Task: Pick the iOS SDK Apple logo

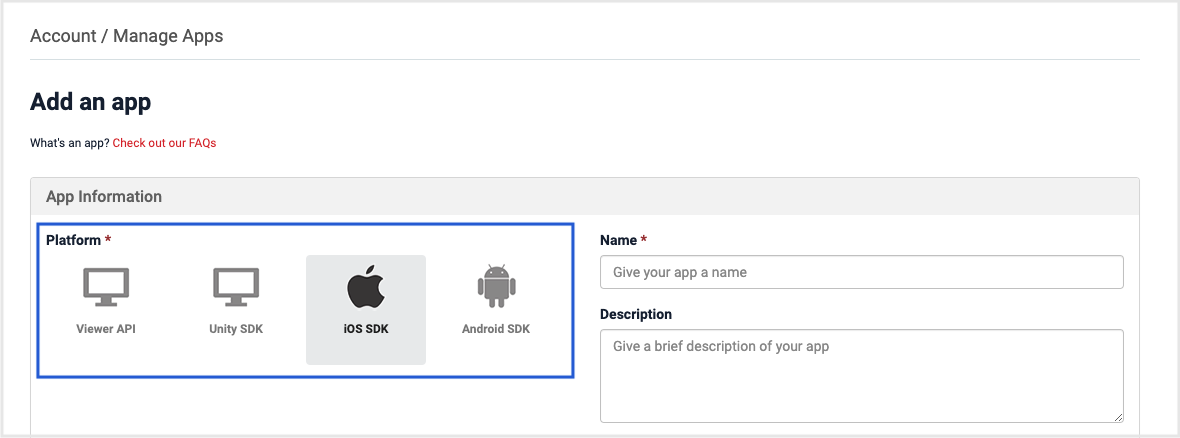Action: [x=366, y=287]
